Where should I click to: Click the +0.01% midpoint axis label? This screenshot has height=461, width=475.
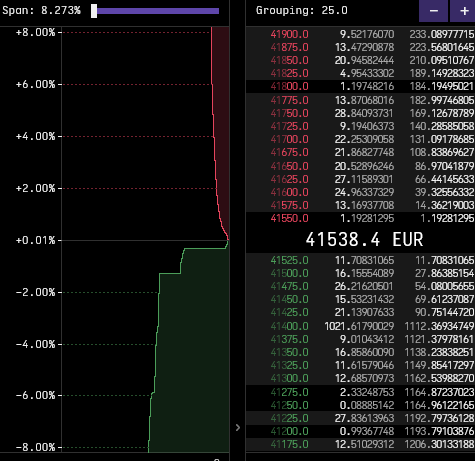click(35, 240)
